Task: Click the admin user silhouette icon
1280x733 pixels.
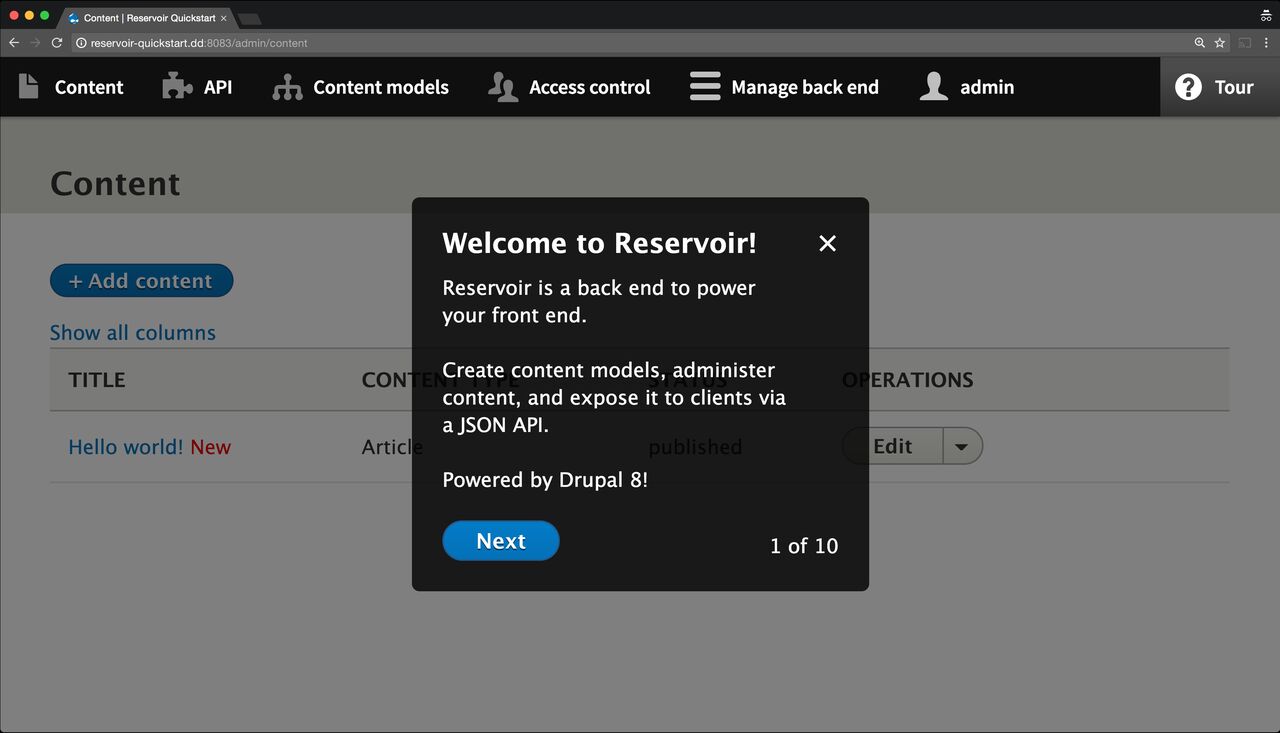Action: pyautogui.click(x=934, y=86)
